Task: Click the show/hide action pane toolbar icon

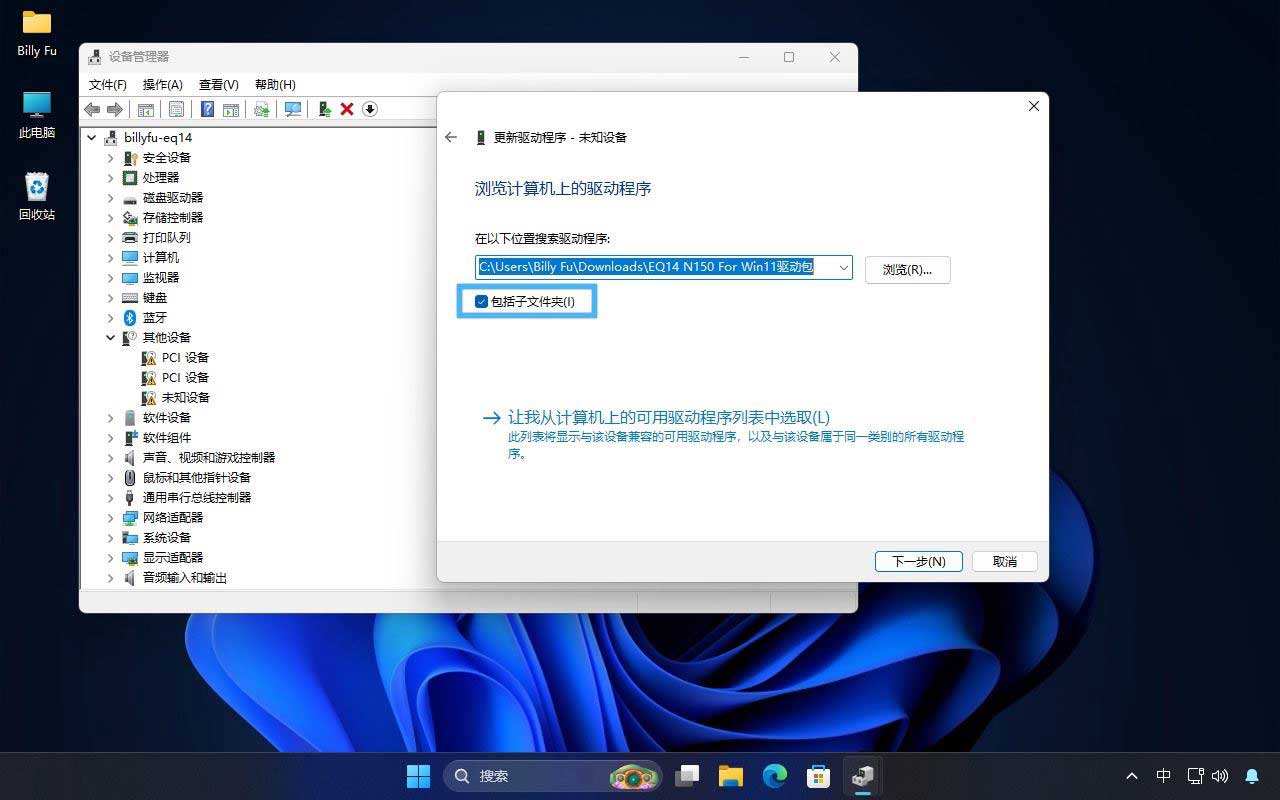Action: [x=231, y=109]
